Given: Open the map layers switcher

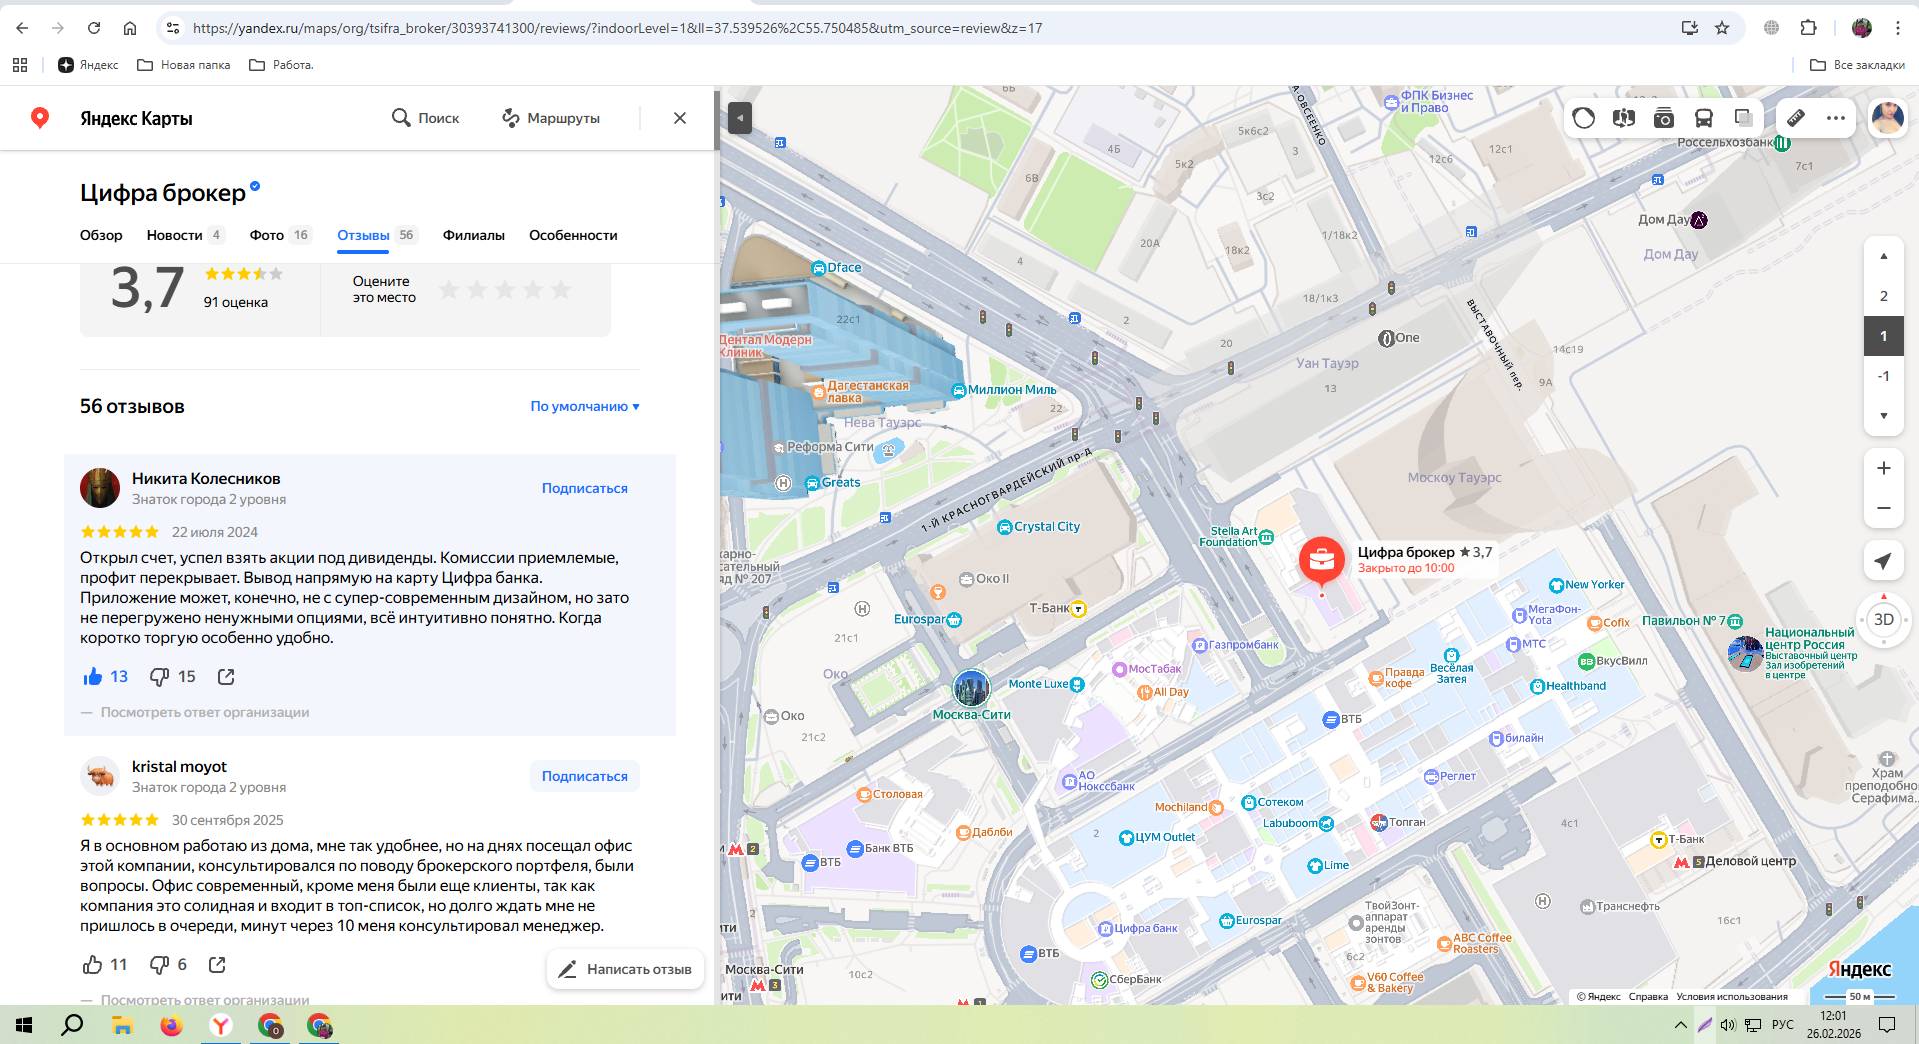Looking at the screenshot, I should [x=1743, y=118].
